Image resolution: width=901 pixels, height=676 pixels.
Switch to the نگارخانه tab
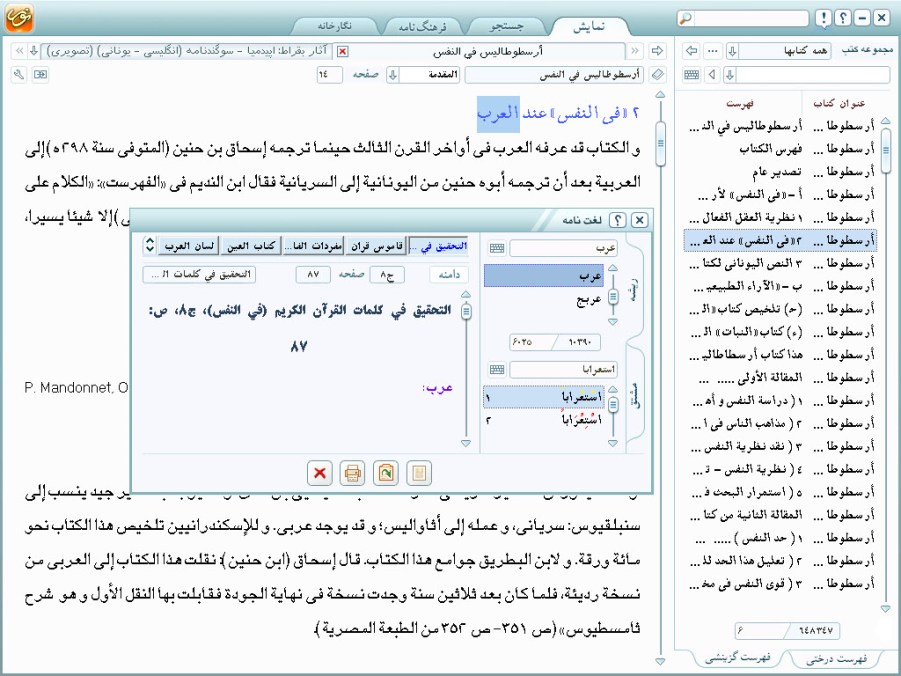coord(335,26)
